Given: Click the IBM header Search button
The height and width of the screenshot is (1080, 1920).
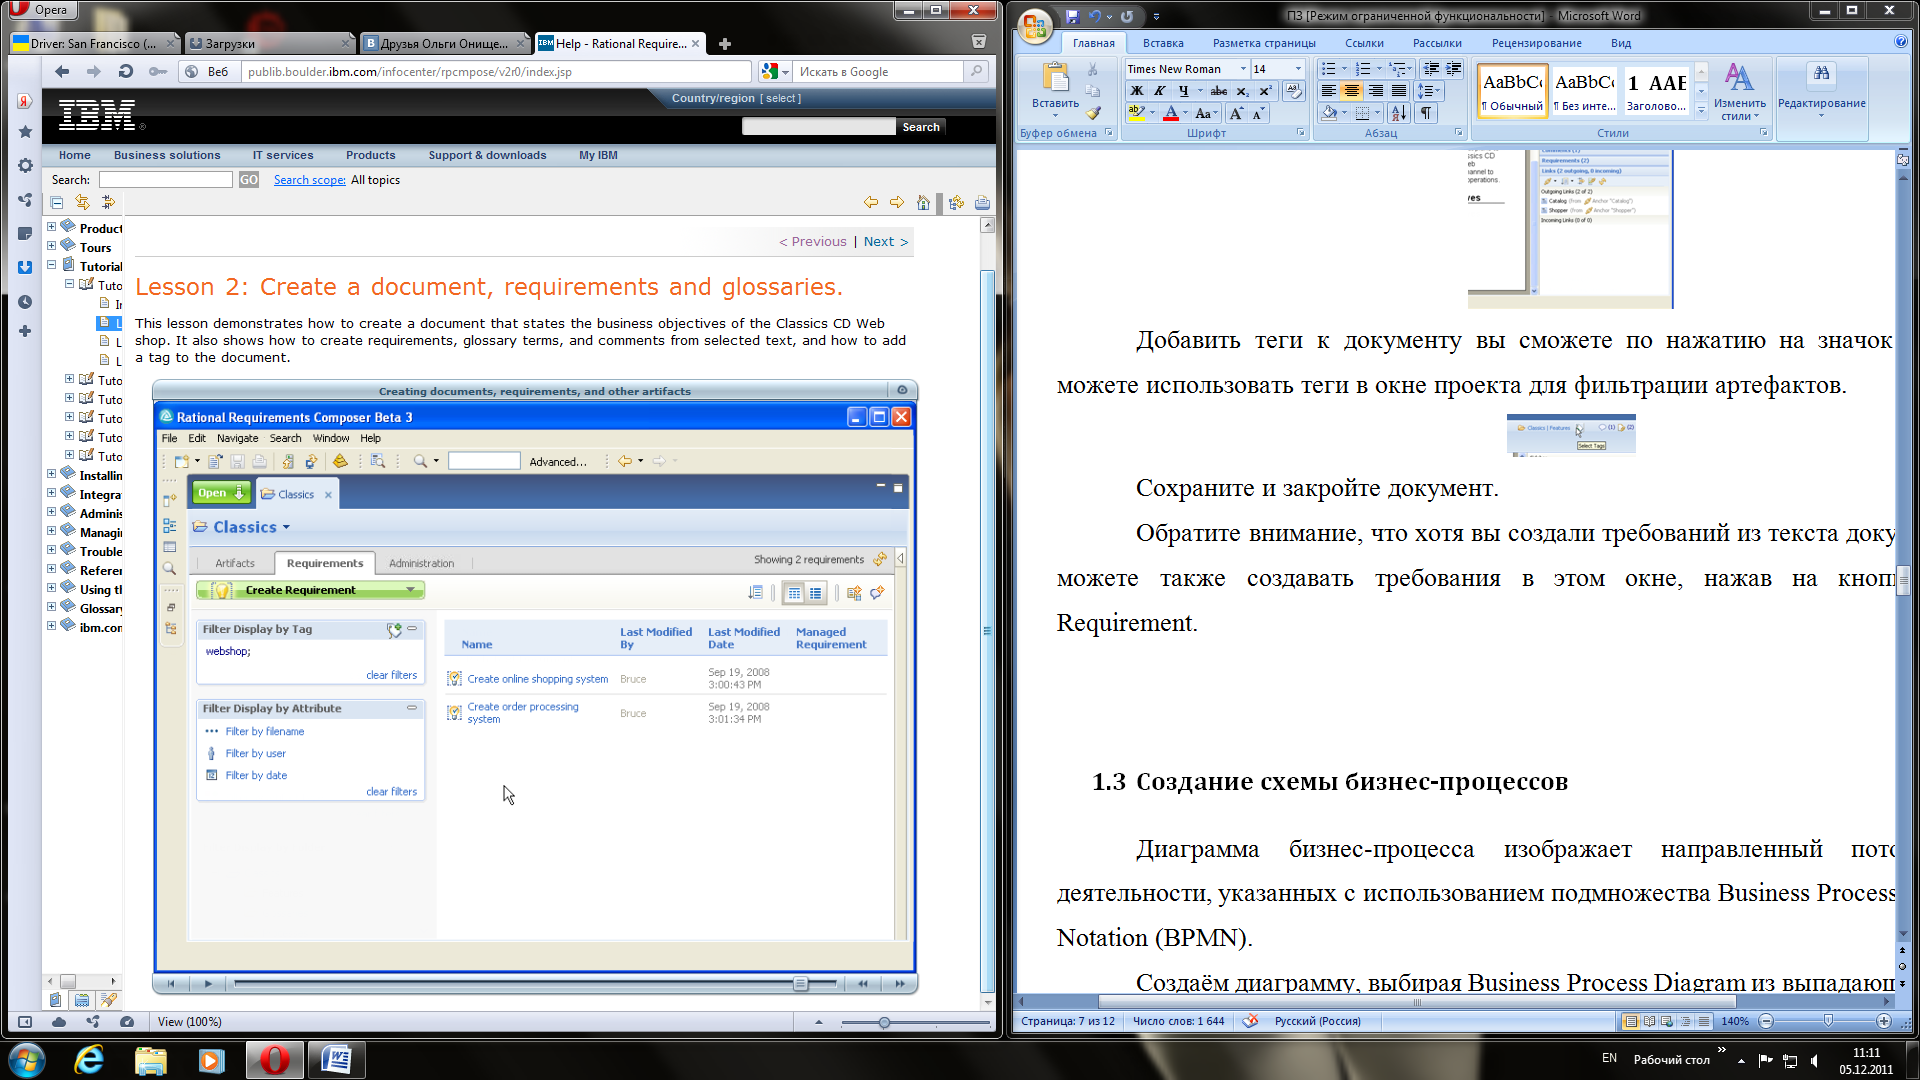Looking at the screenshot, I should [921, 127].
